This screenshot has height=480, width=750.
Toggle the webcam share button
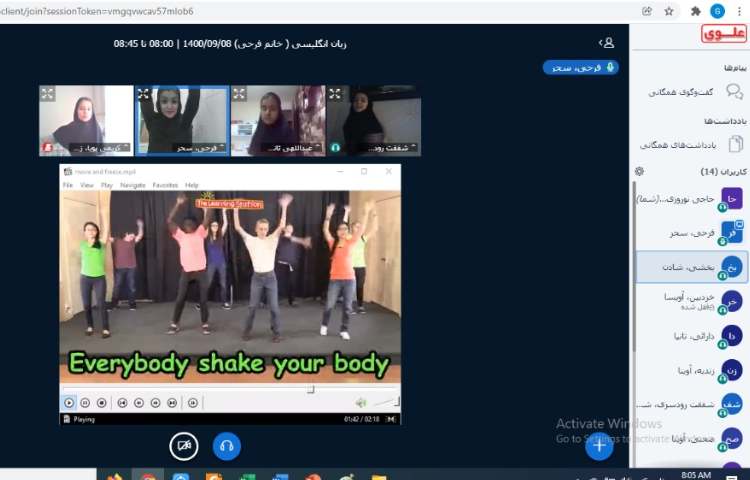[183, 446]
